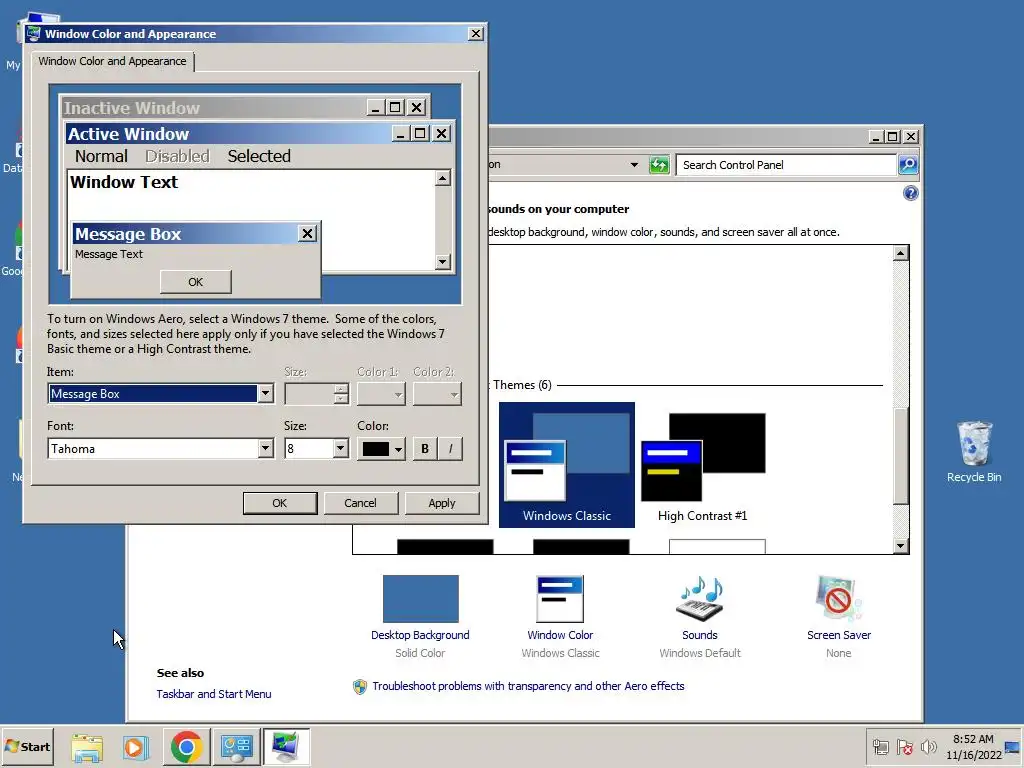Click the green refresh arrows icon
Screen dimensions: 1024x768
[660, 165]
